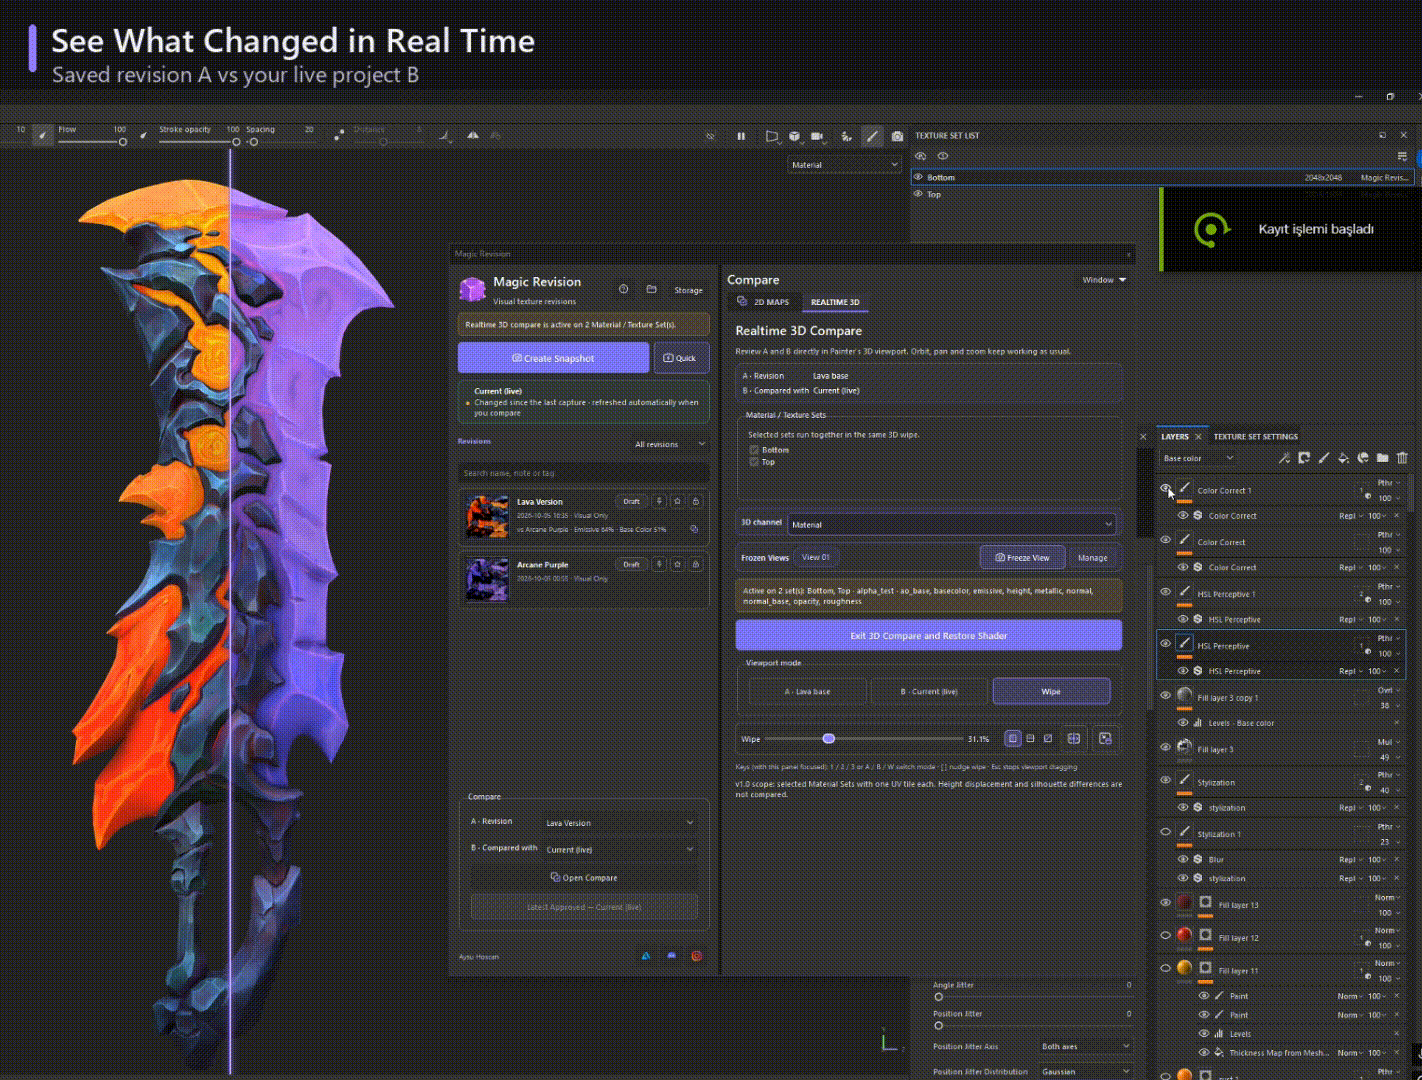Click the Stroke opacity slider
1422x1080 pixels.
coord(197,141)
